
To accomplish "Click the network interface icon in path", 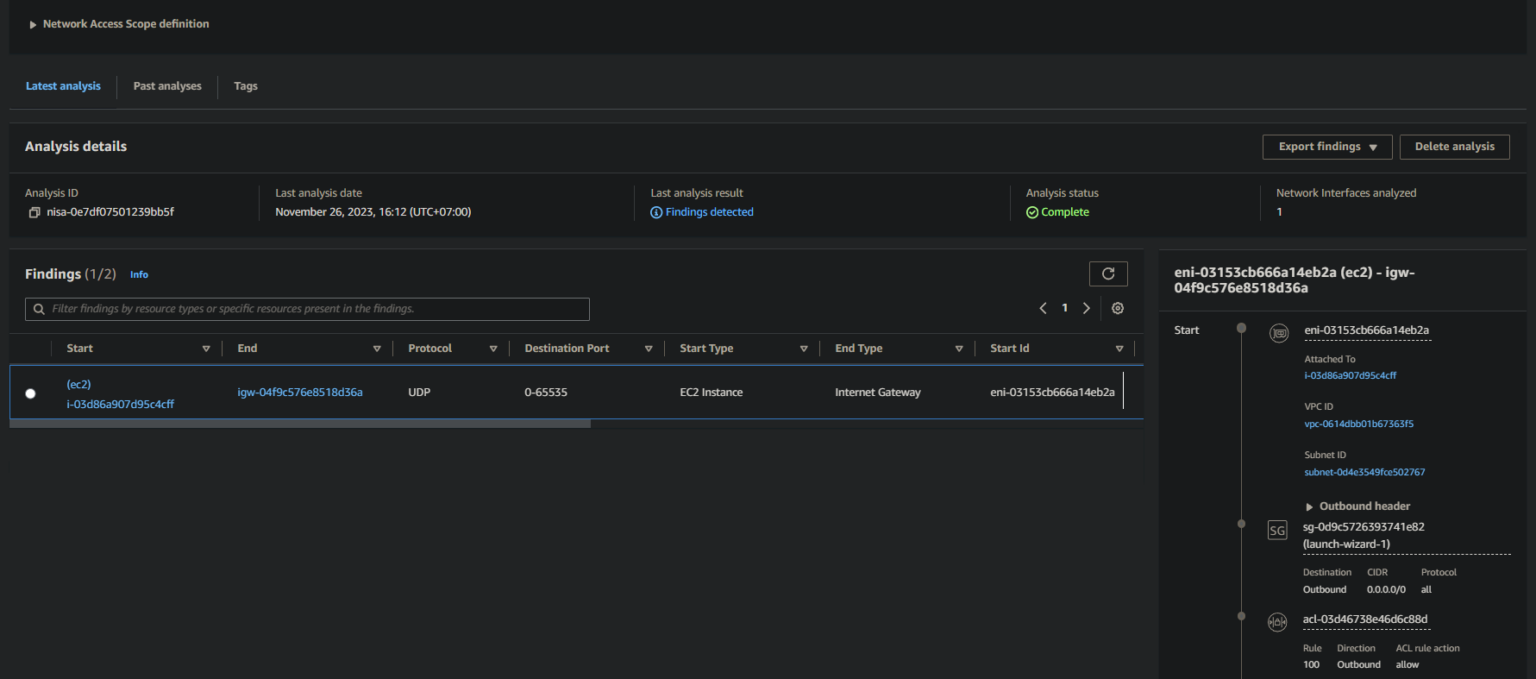I will tap(1278, 334).
